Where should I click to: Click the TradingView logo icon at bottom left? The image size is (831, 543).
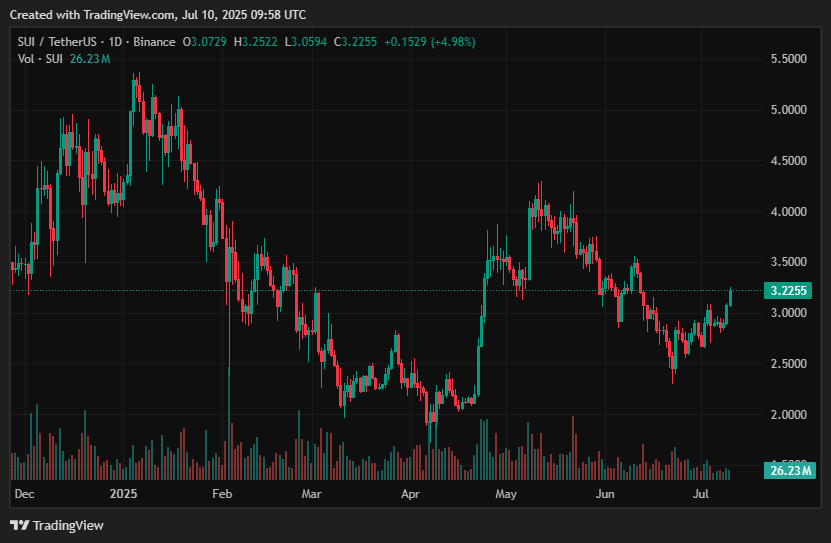click(19, 525)
